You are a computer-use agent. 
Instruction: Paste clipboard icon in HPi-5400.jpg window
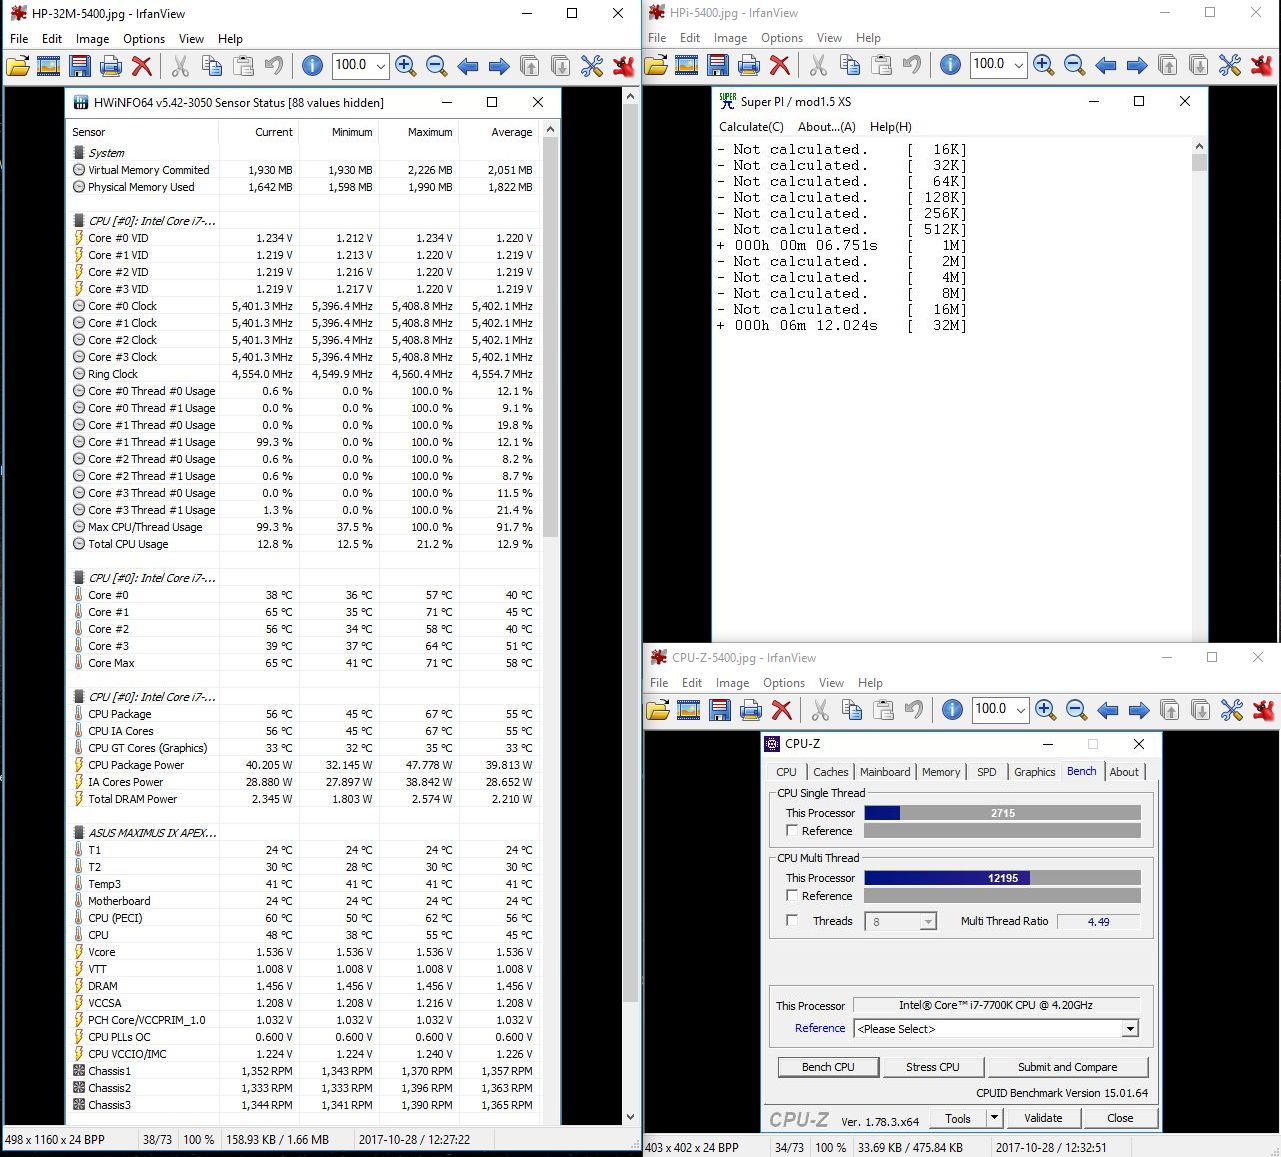click(881, 65)
